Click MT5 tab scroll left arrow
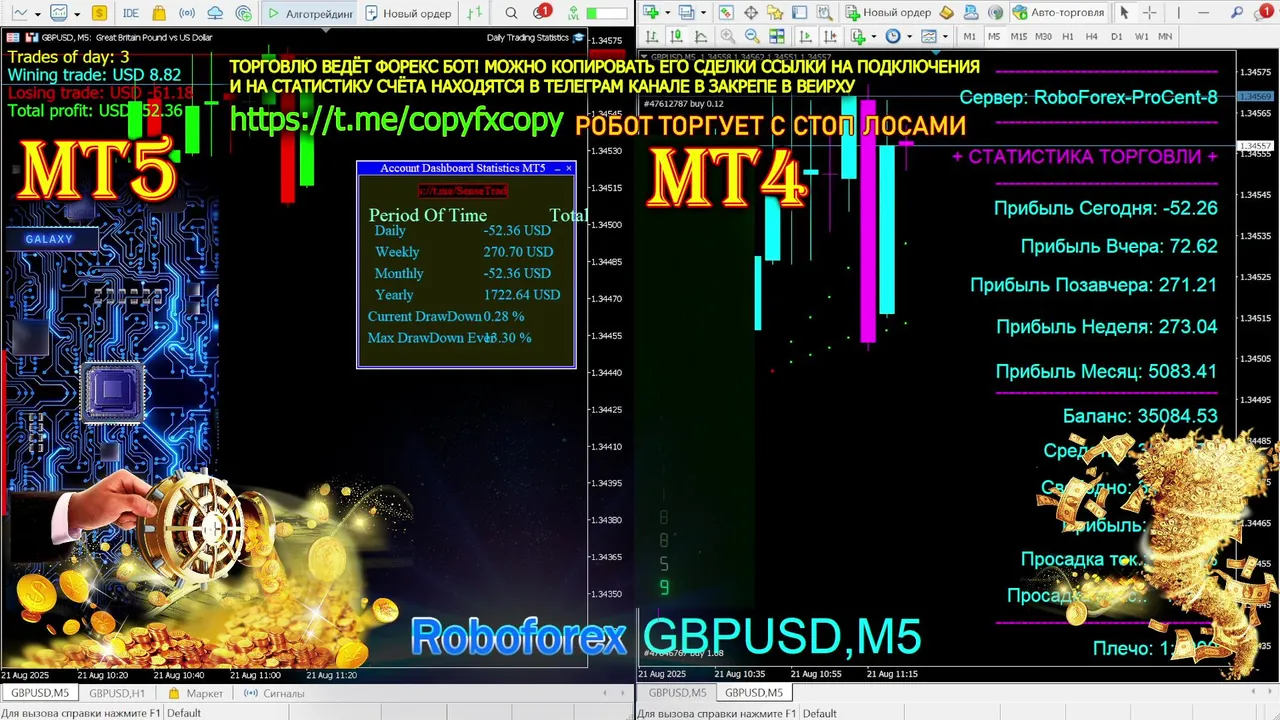Image resolution: width=1280 pixels, height=720 pixels. pos(604,693)
